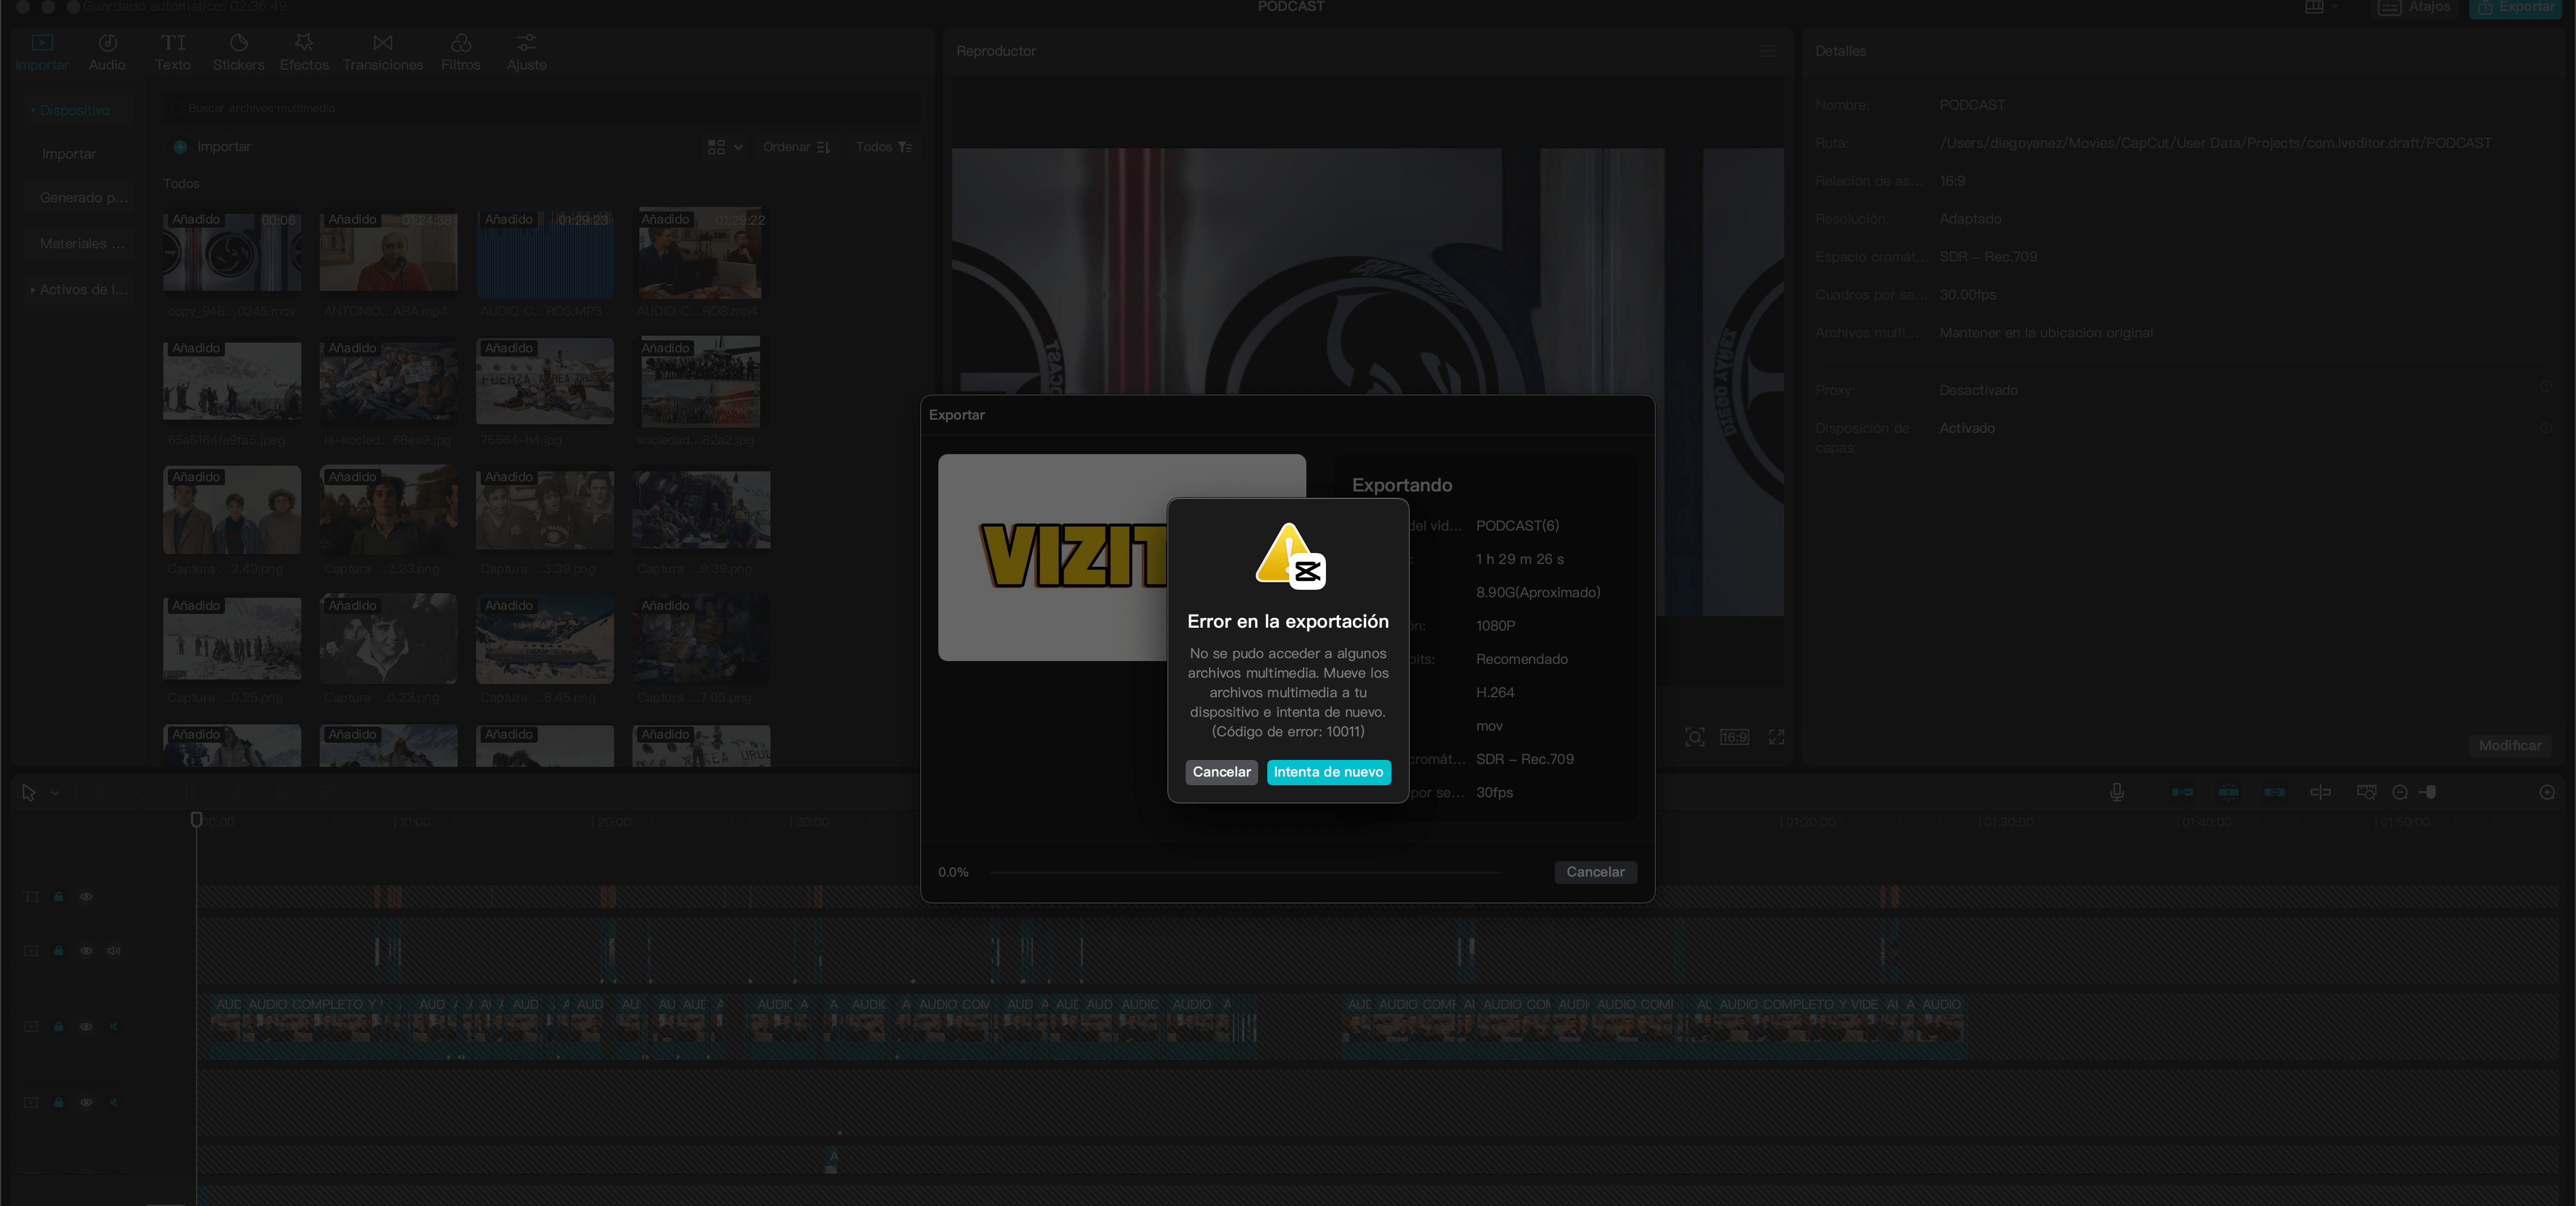Open the Reproductor hamburger menu
This screenshot has height=1206, width=2576.
pyautogui.click(x=1767, y=51)
